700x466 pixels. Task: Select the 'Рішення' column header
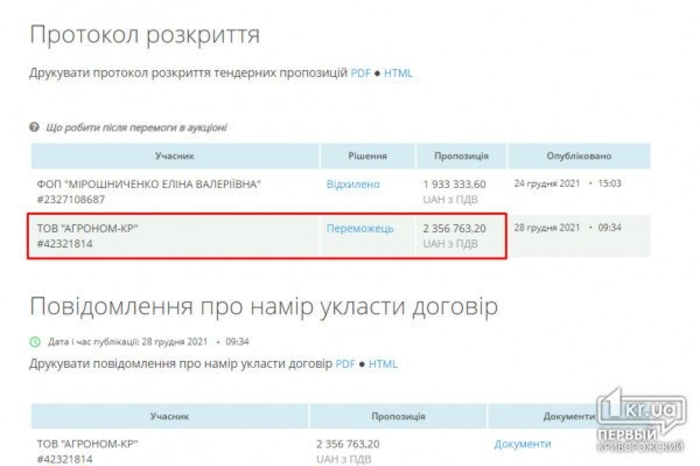pos(367,156)
